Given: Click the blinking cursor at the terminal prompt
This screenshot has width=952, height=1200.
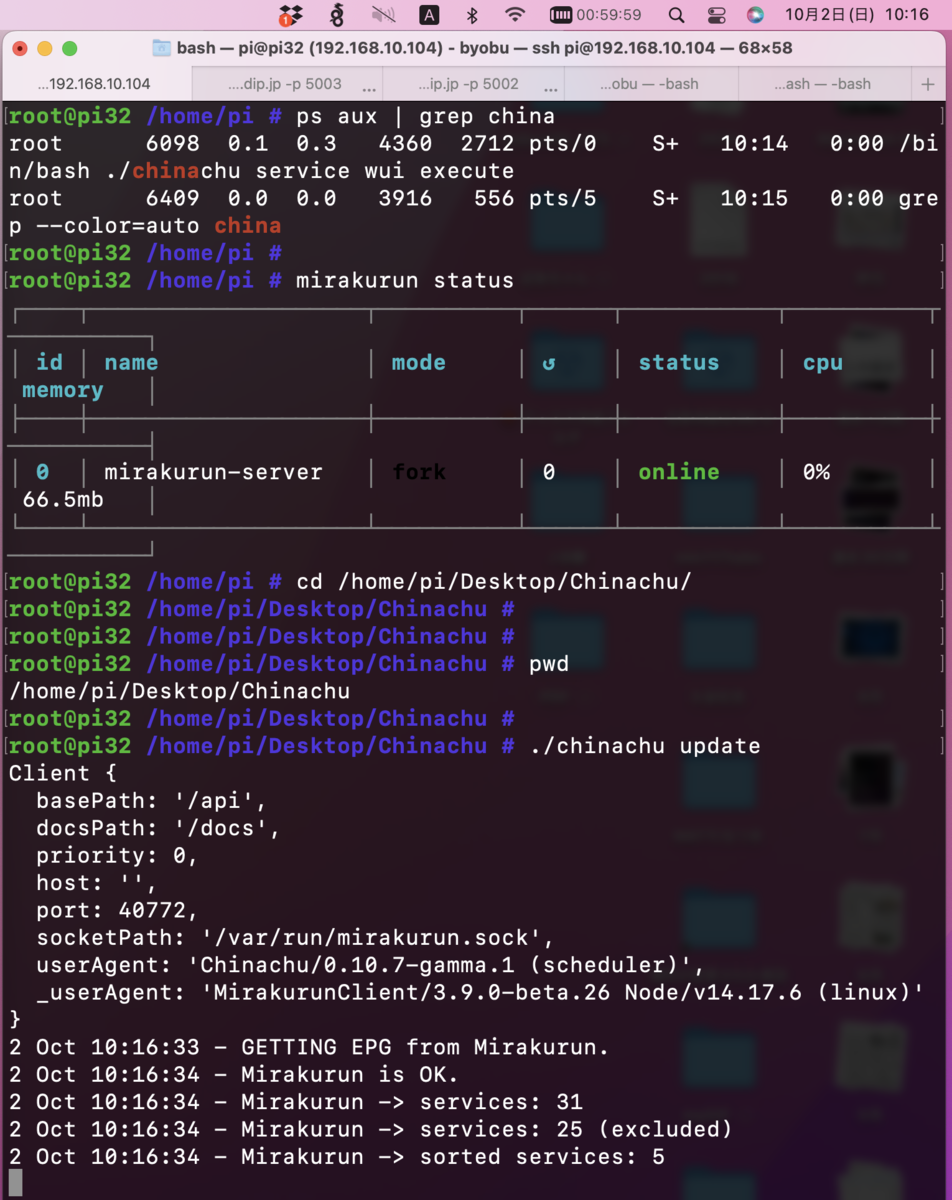Looking at the screenshot, I should tap(14, 1182).
